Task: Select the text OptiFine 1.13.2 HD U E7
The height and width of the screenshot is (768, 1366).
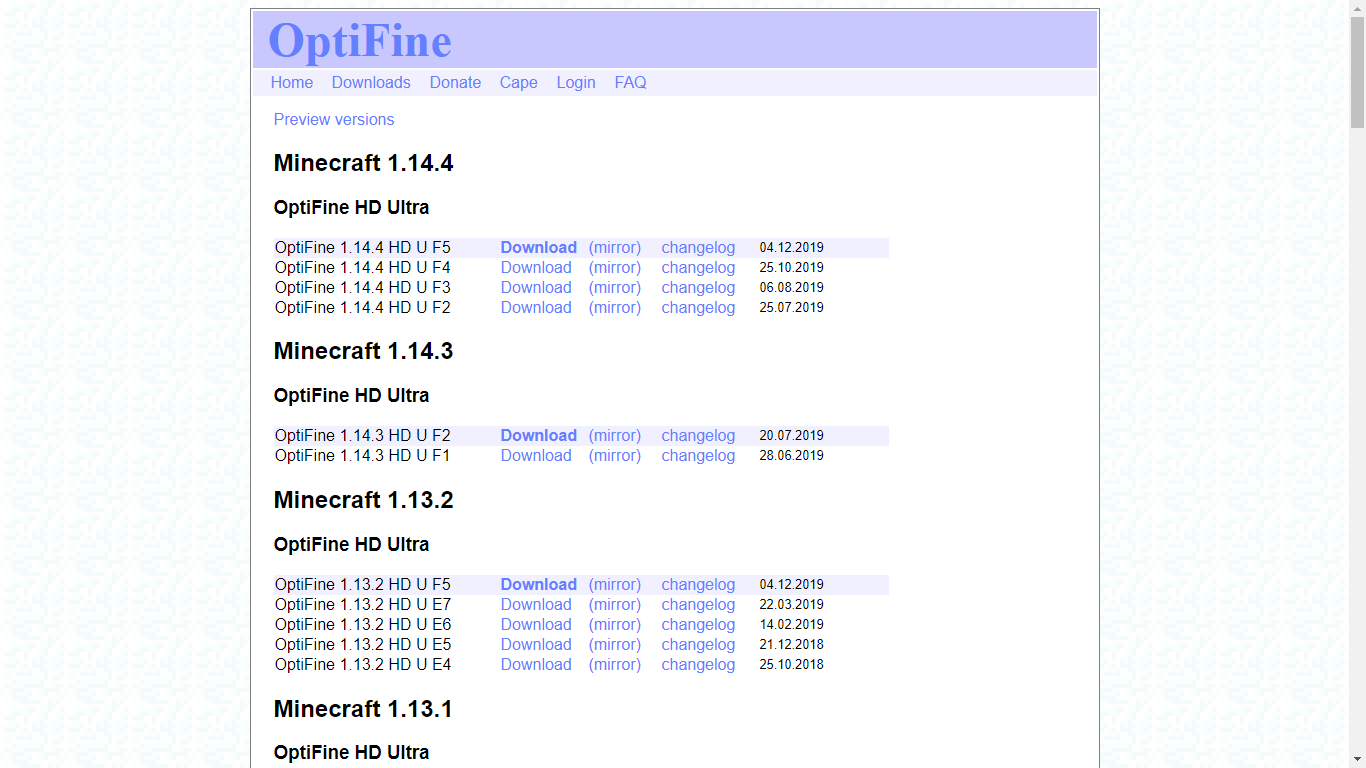Action: 363,605
